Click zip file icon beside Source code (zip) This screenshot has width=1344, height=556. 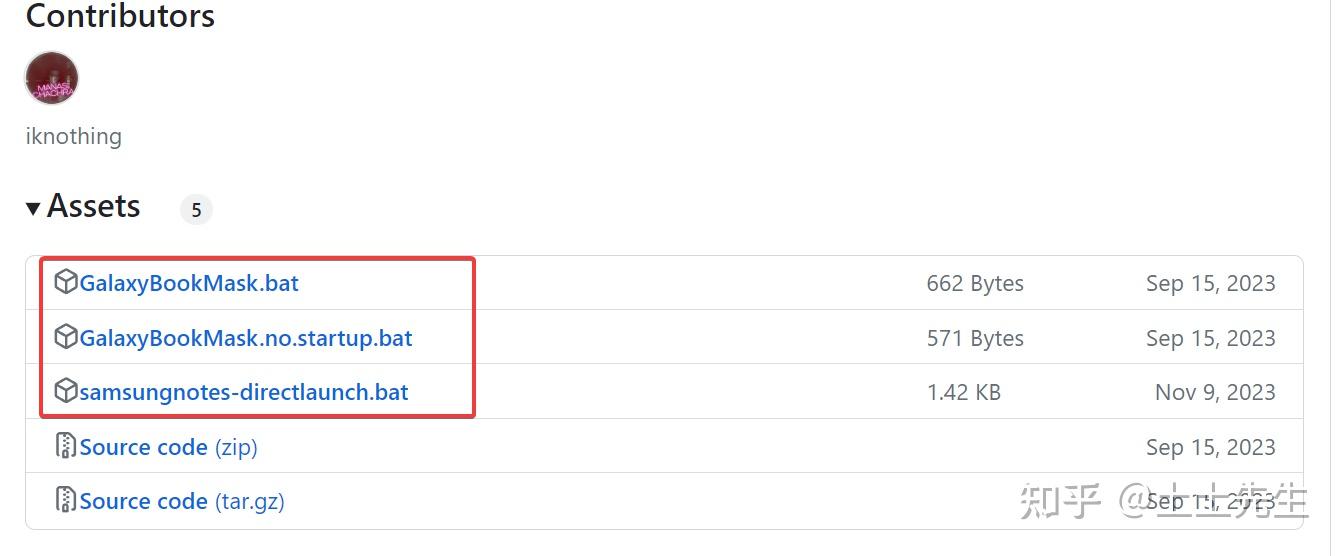(x=66, y=446)
